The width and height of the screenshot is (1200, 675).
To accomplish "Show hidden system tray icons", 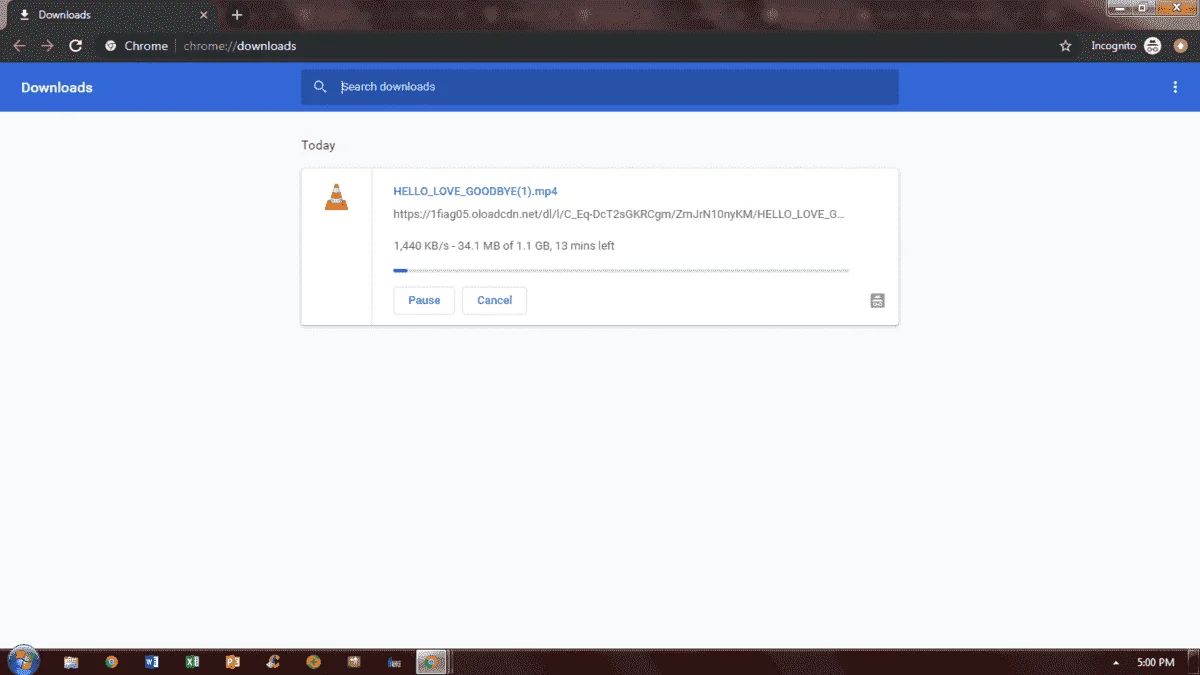I will [1116, 663].
